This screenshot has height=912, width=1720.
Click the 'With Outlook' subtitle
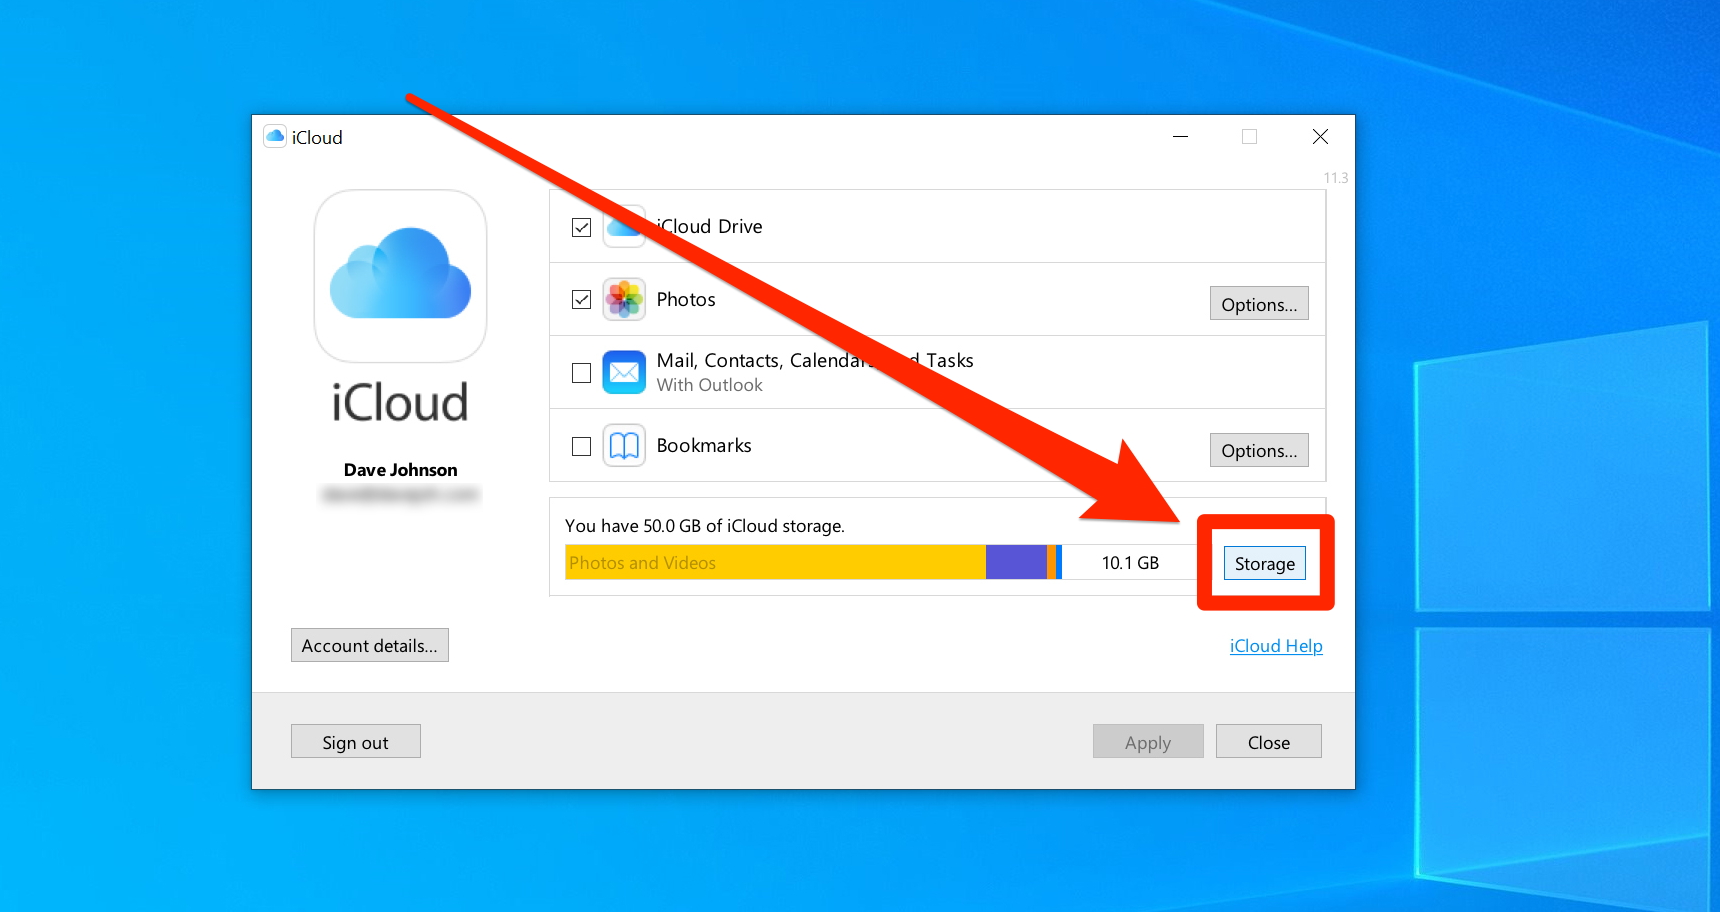(x=709, y=385)
